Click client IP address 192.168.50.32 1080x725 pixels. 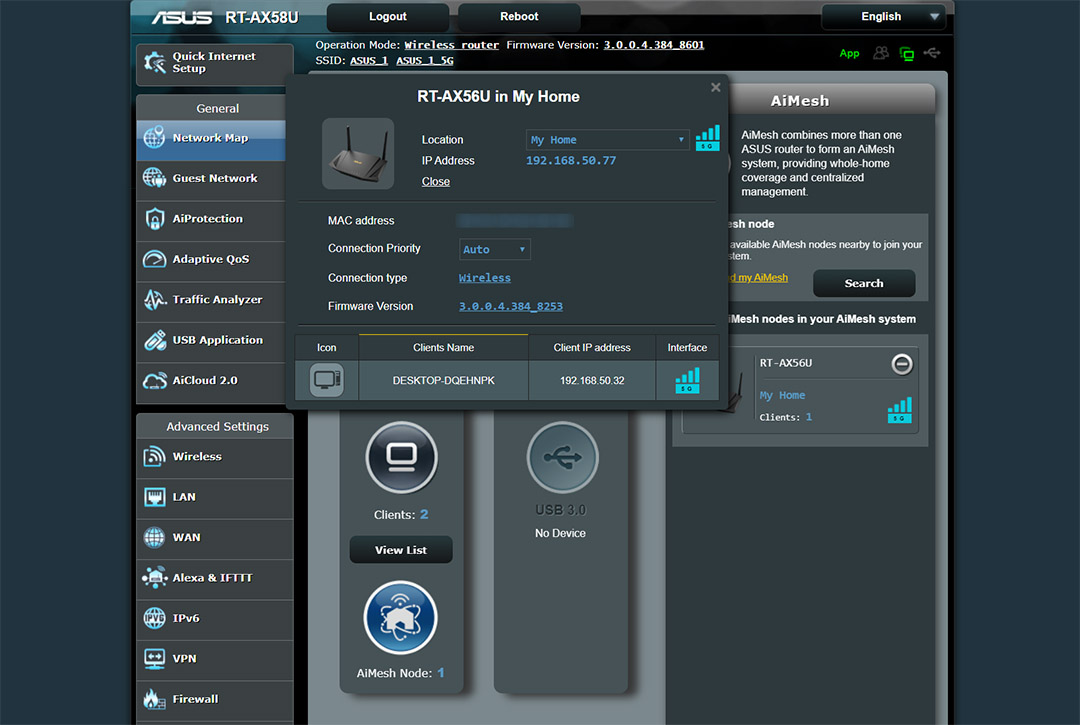tap(592, 381)
